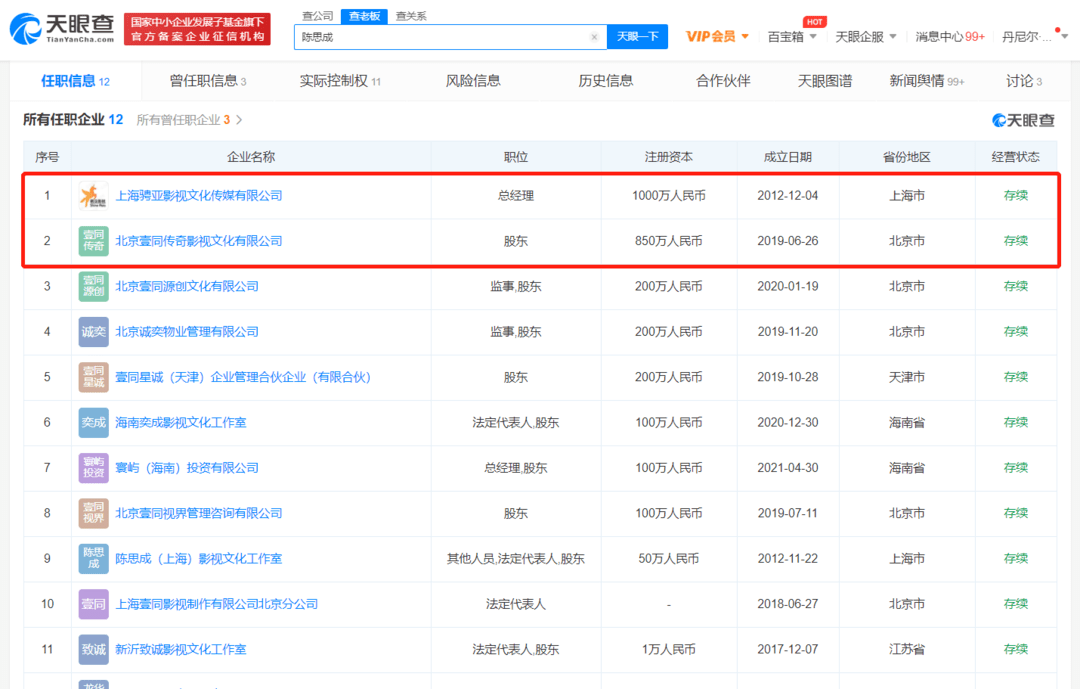Open 上海壹同影视制作有限公司北京分公司 link

[x=216, y=604]
